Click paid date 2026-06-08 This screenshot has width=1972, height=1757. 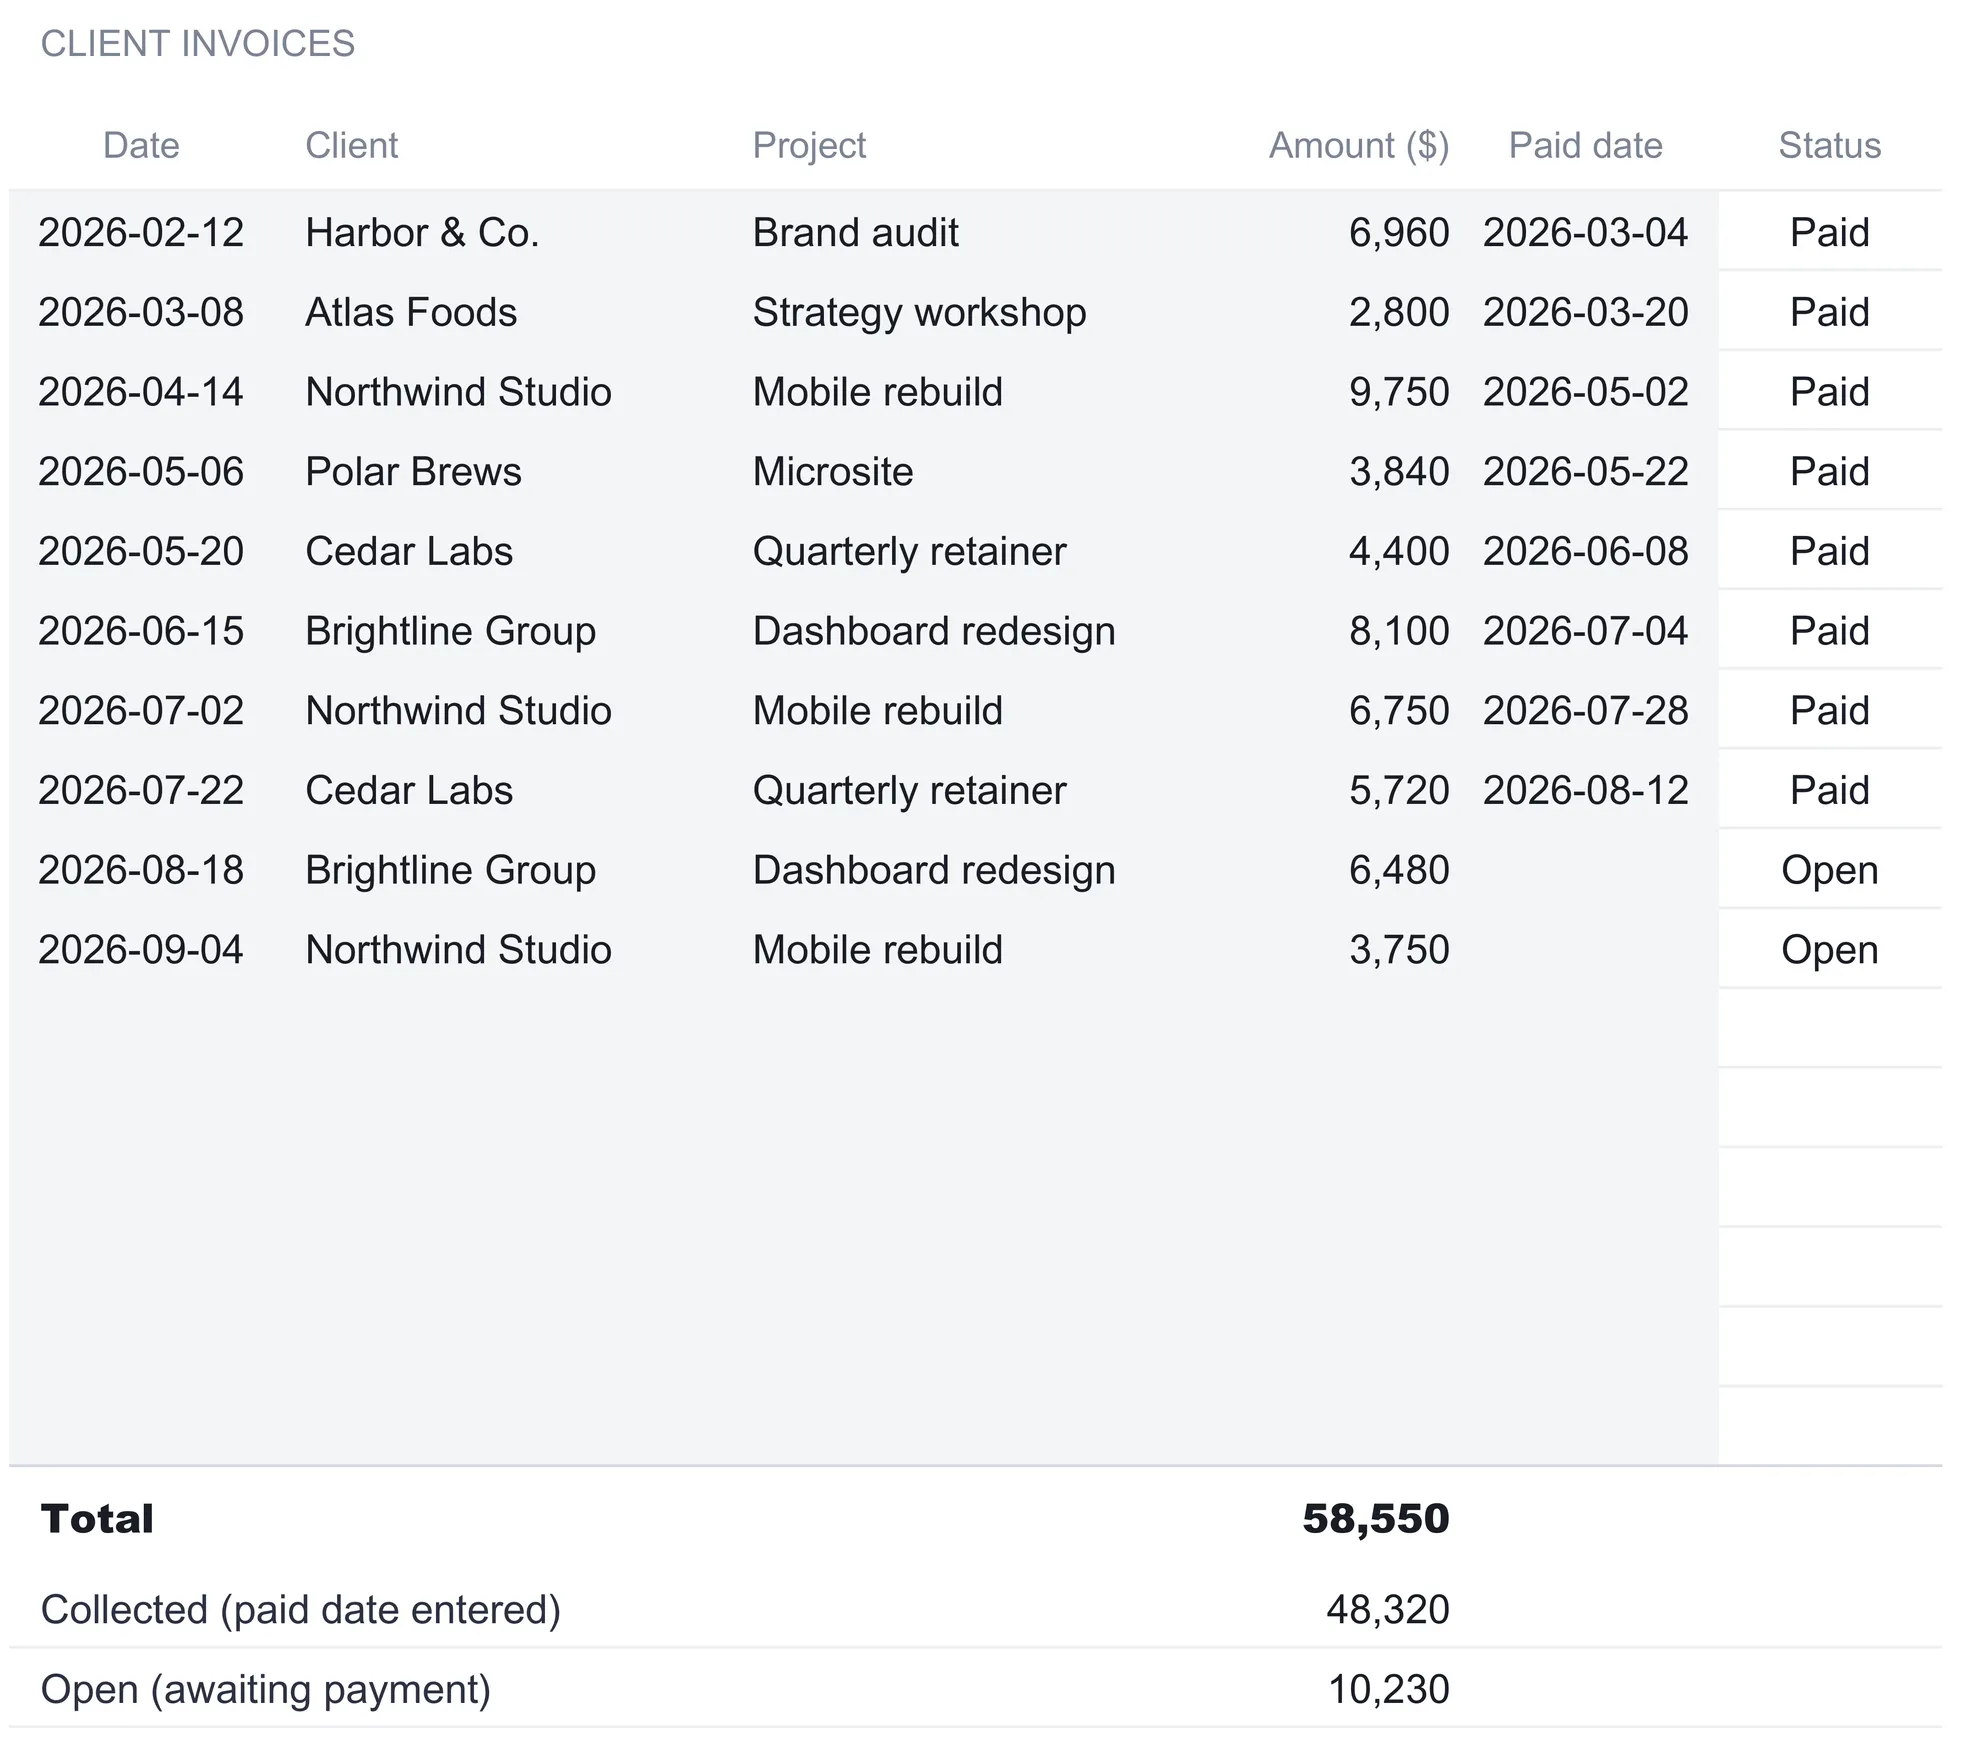tap(1585, 551)
